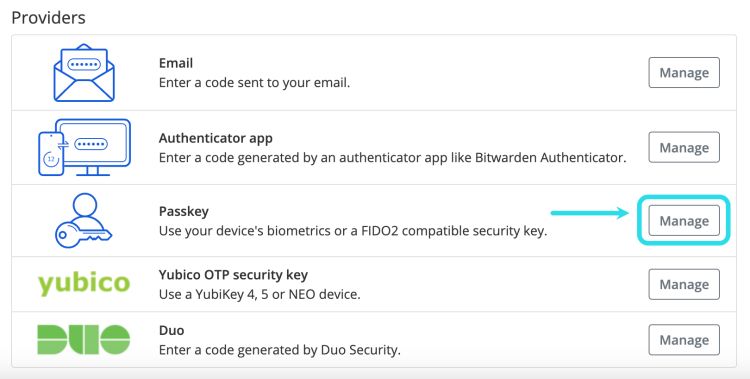Open Manage for the Duo provider
The height and width of the screenshot is (379, 750).
[x=684, y=340]
